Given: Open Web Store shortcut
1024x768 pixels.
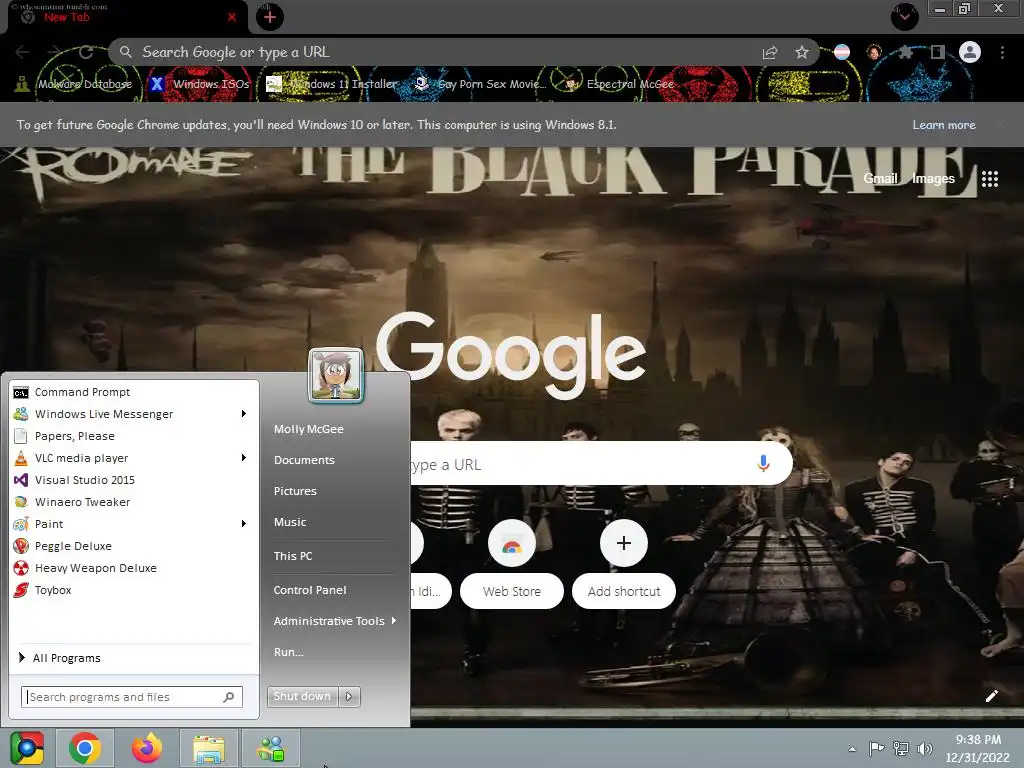Looking at the screenshot, I should 512,566.
